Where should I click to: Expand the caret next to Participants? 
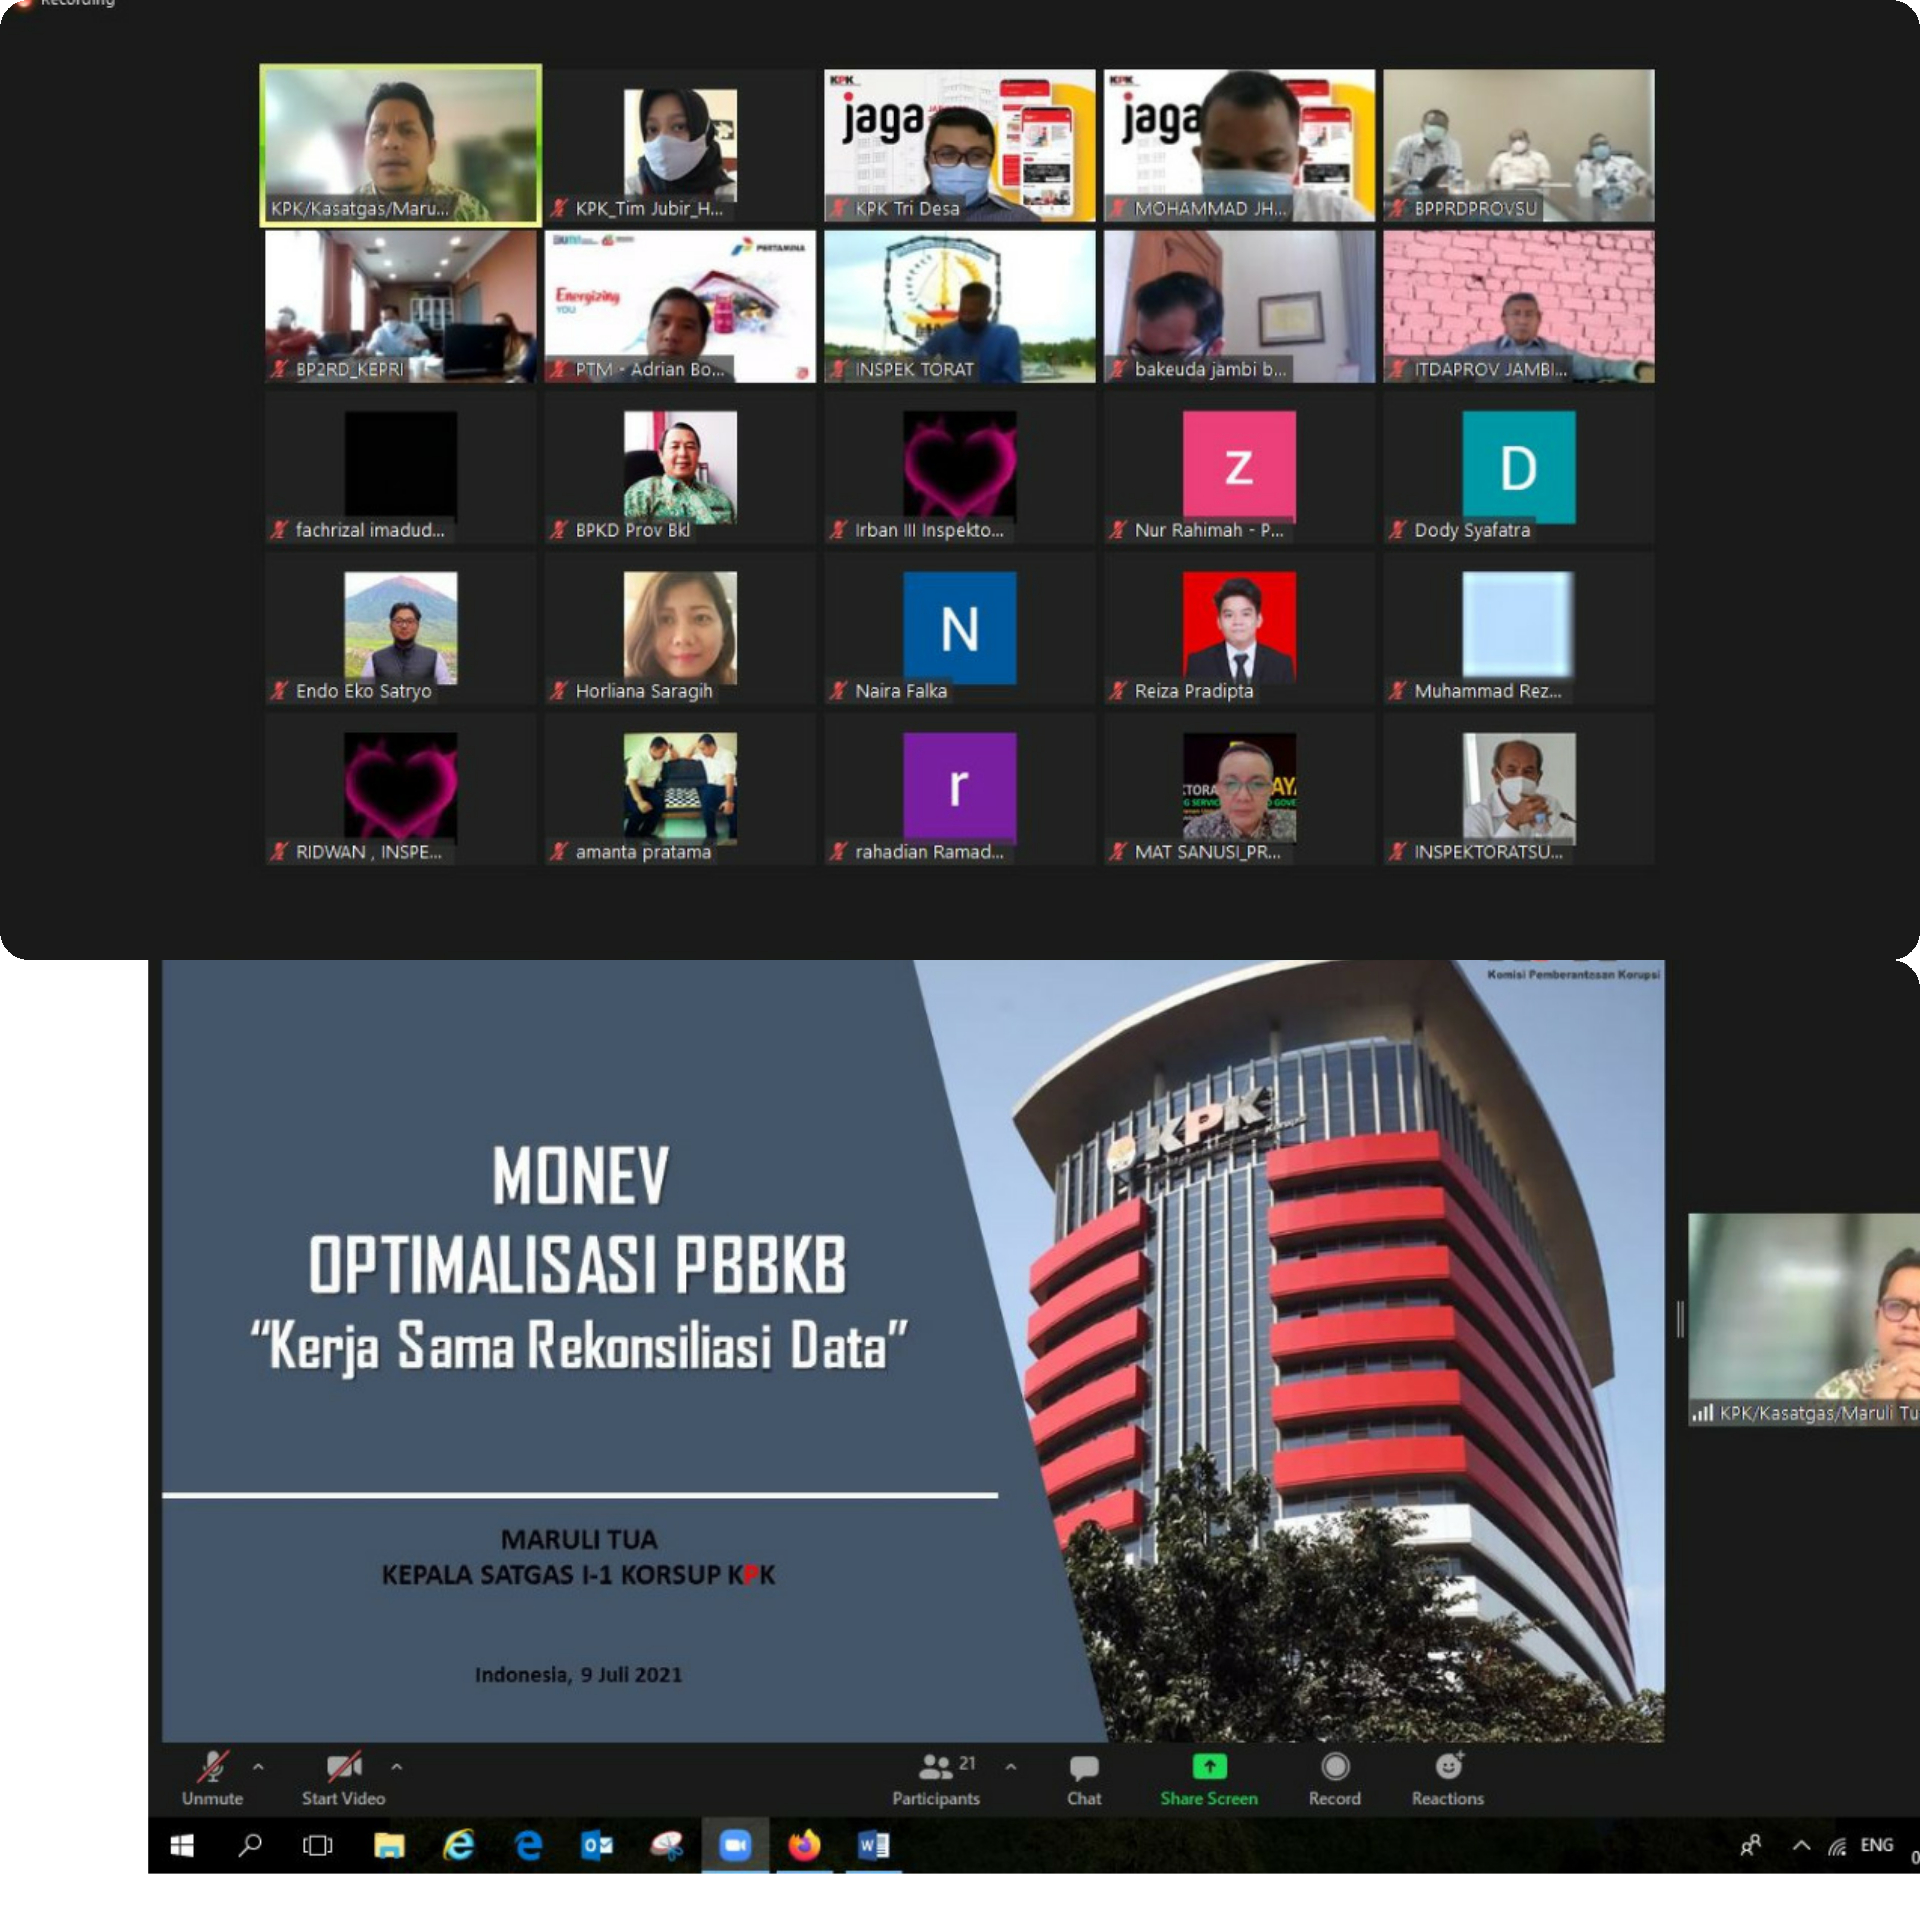[x=1011, y=1767]
